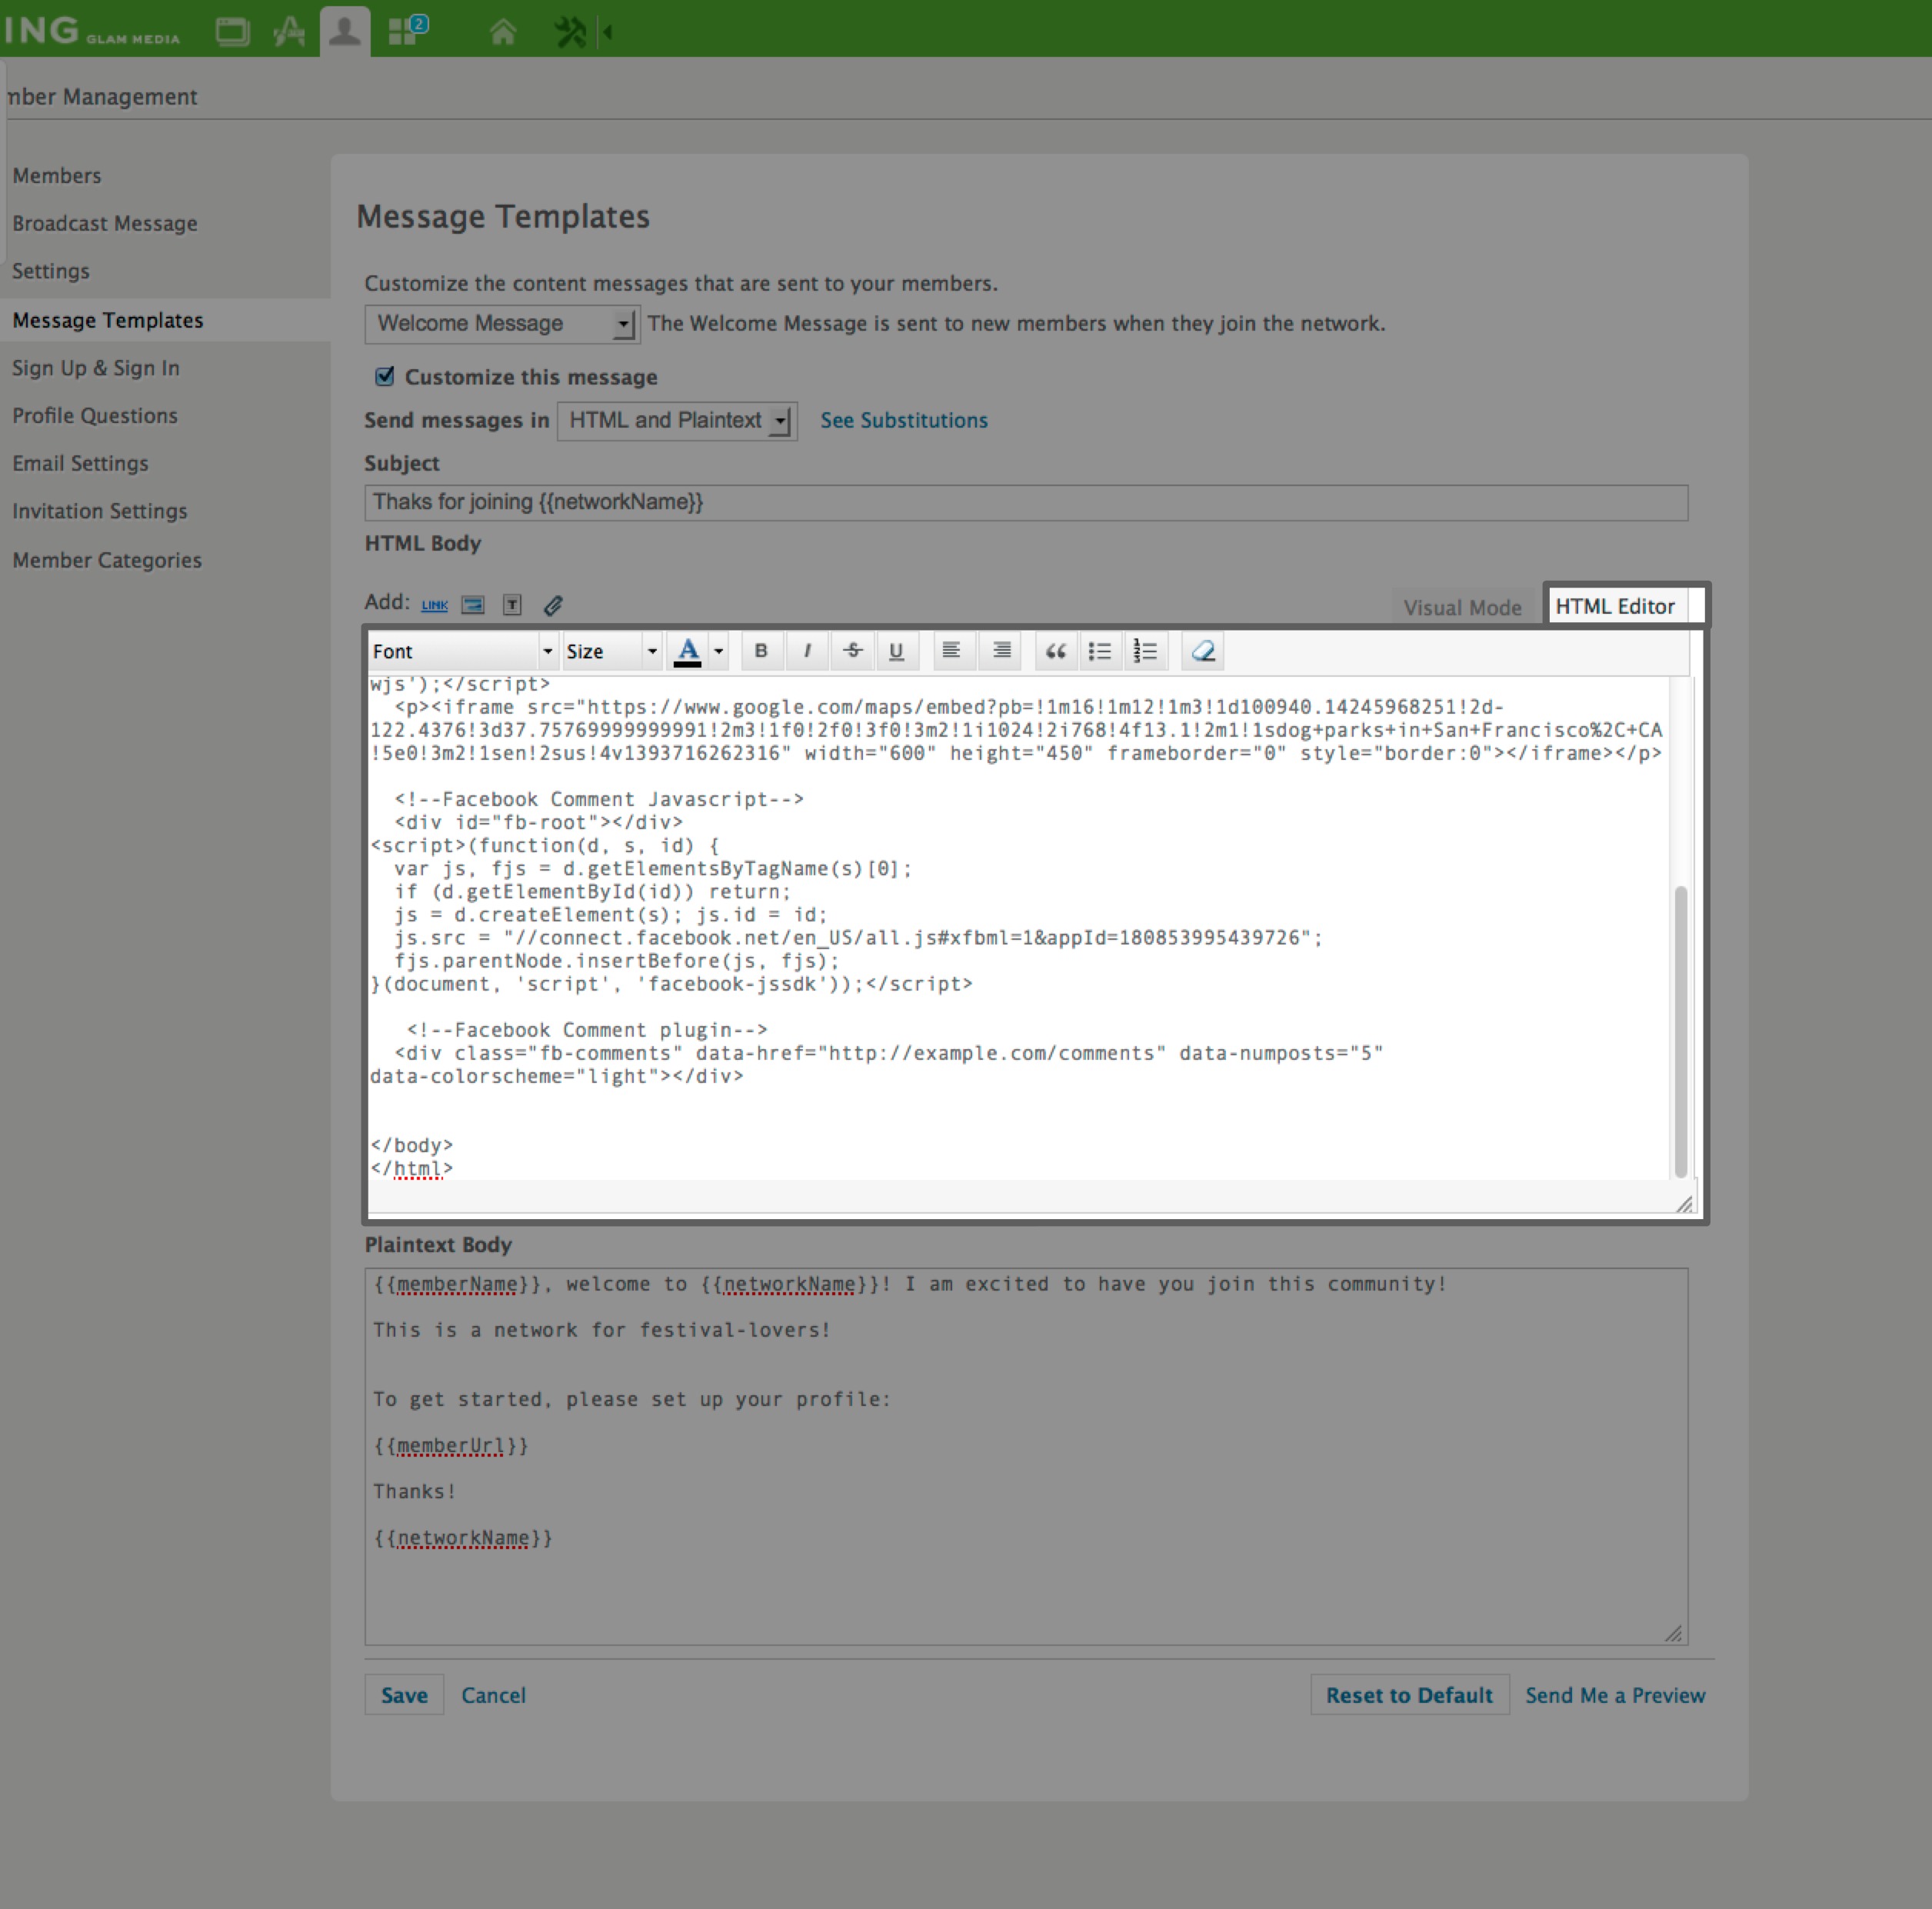Select Message Templates in the sidebar
Screen dimensions: 1932x1909
pyautogui.click(x=108, y=320)
